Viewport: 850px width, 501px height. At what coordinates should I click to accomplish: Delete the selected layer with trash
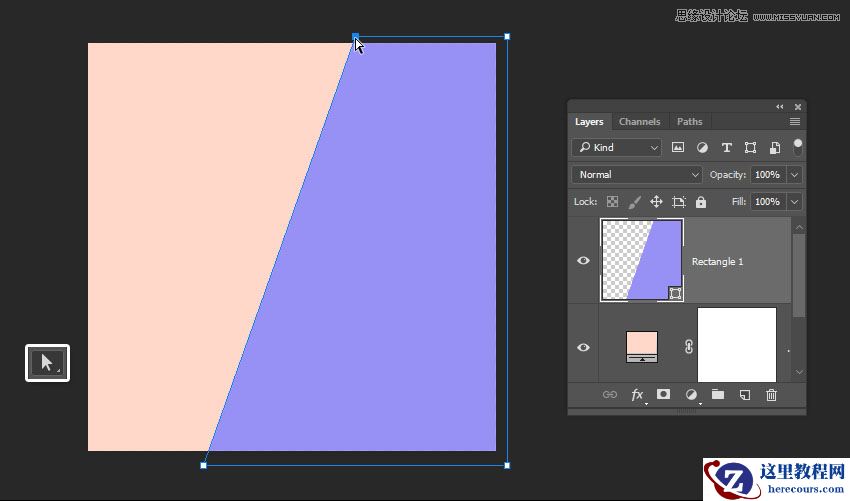(x=771, y=395)
